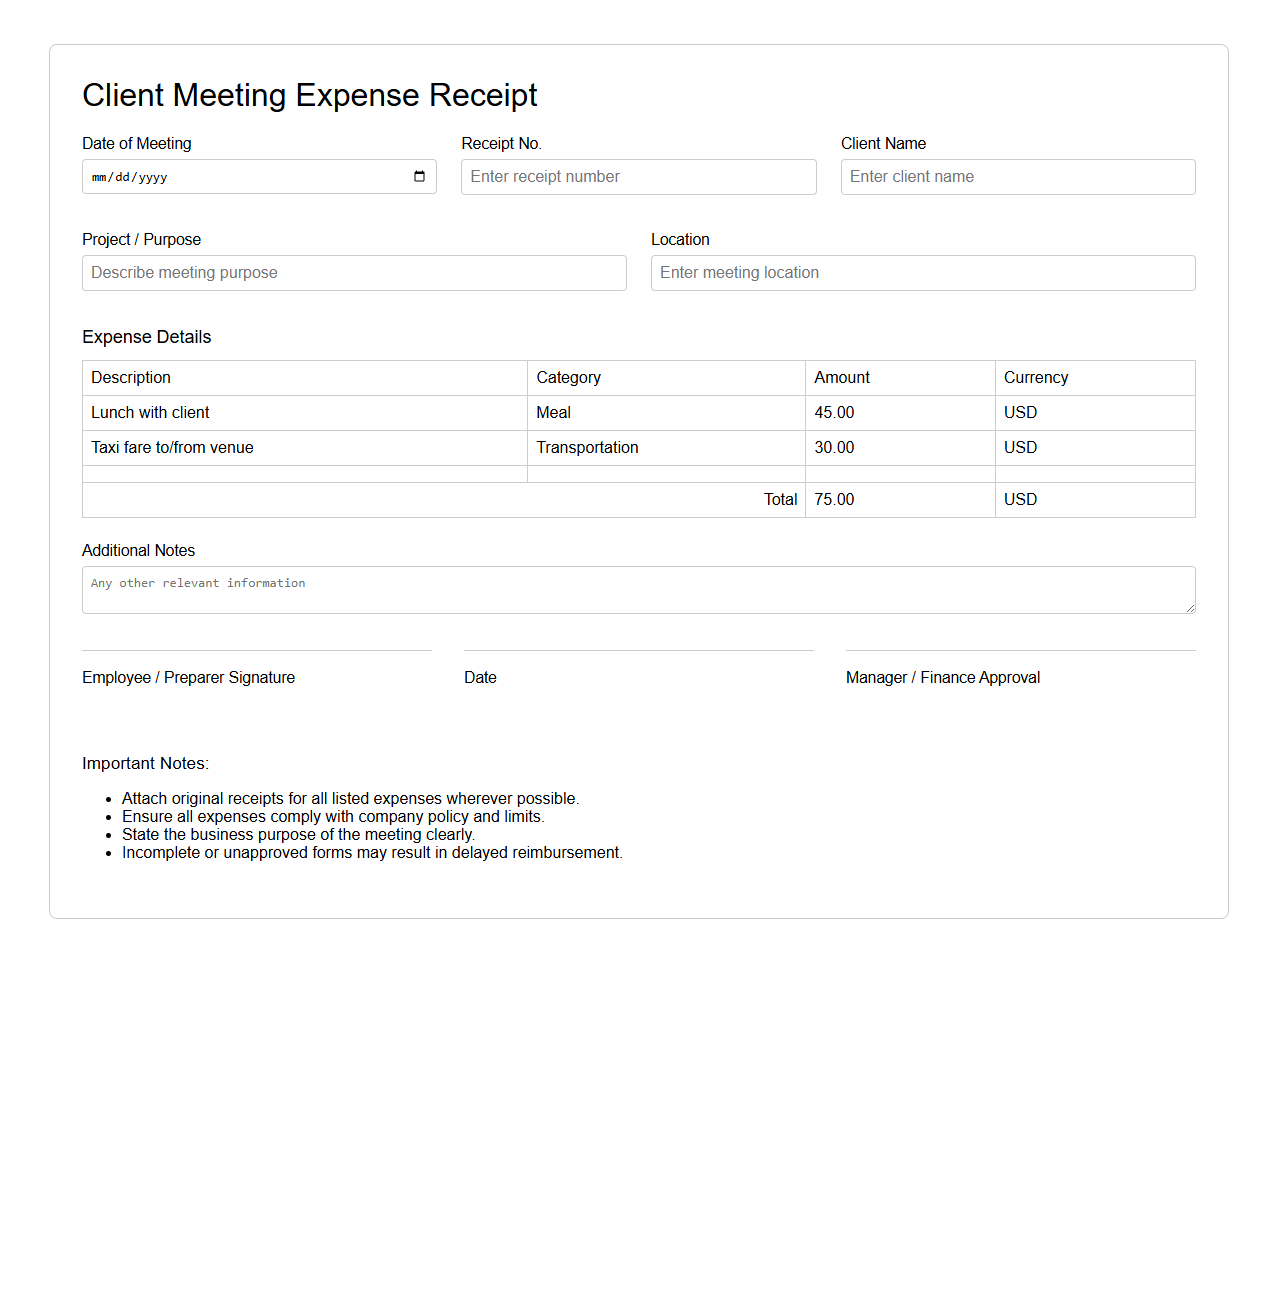Screen dimensions: 1278x1300
Task: Open the calendar picker in Date of Meeting
Action: (x=419, y=177)
